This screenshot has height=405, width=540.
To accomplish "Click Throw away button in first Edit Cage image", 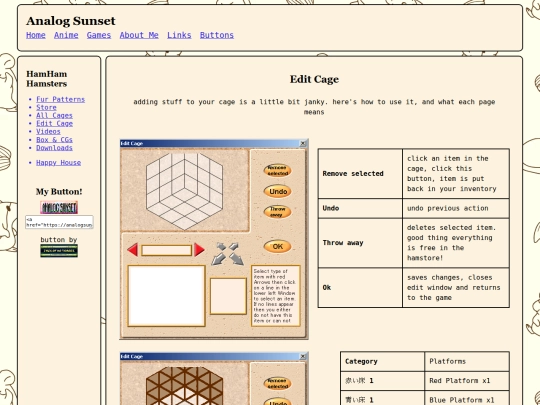I will pyautogui.click(x=278, y=212).
